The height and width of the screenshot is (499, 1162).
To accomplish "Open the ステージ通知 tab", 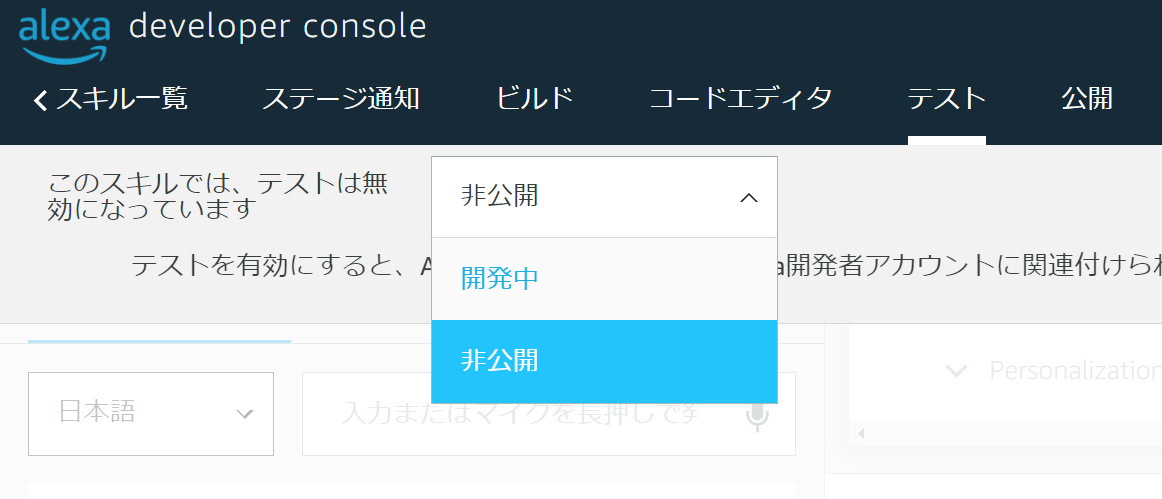I will click(341, 99).
